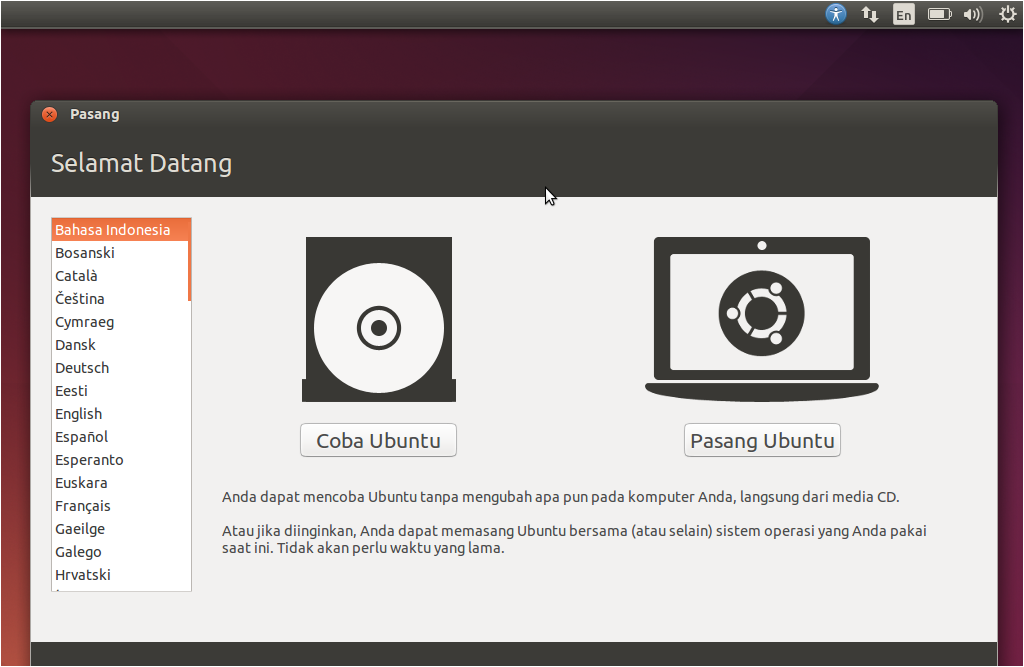
Task: Click the Coba Ubuntu button
Action: (x=378, y=440)
